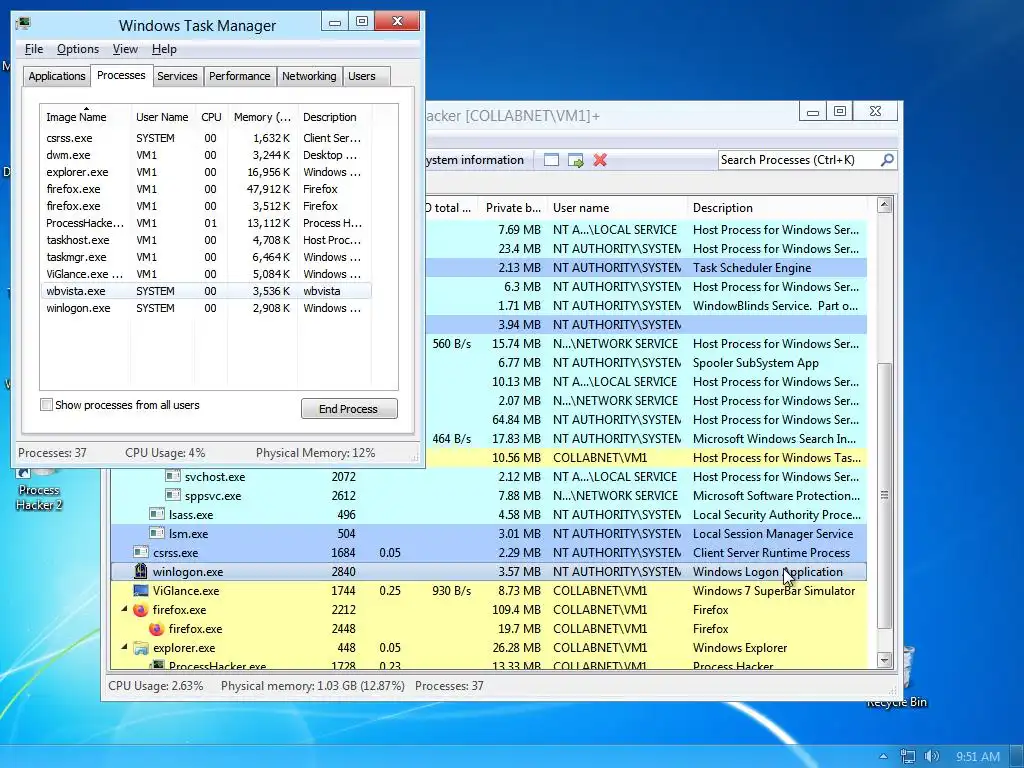Click the csrss.exe icon in Process Hacker
Screen dimensions: 1024x768
point(140,552)
